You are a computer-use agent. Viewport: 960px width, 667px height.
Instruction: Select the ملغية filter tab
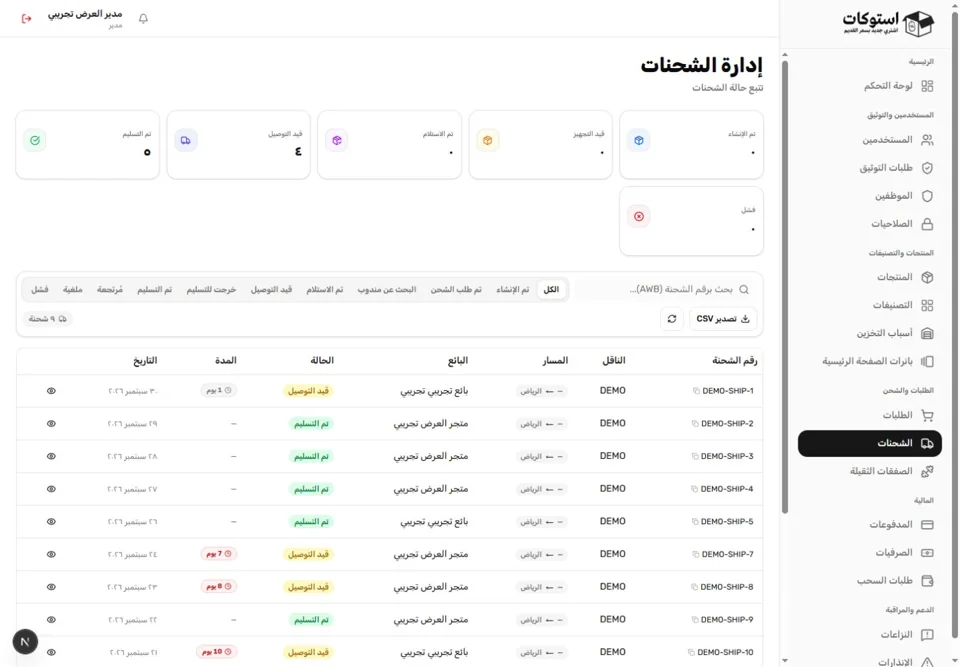click(x=72, y=290)
